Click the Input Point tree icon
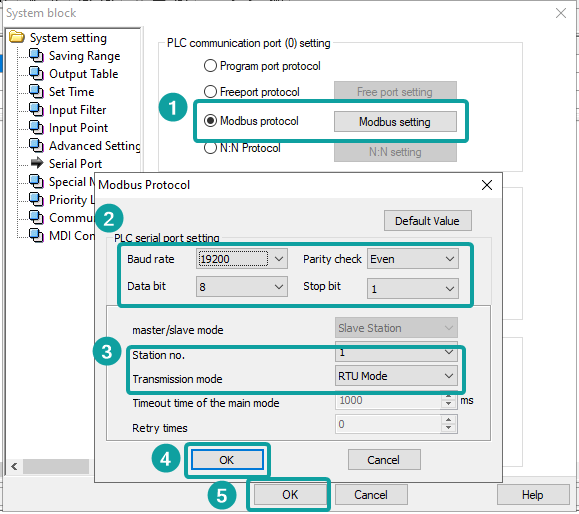 (36, 128)
